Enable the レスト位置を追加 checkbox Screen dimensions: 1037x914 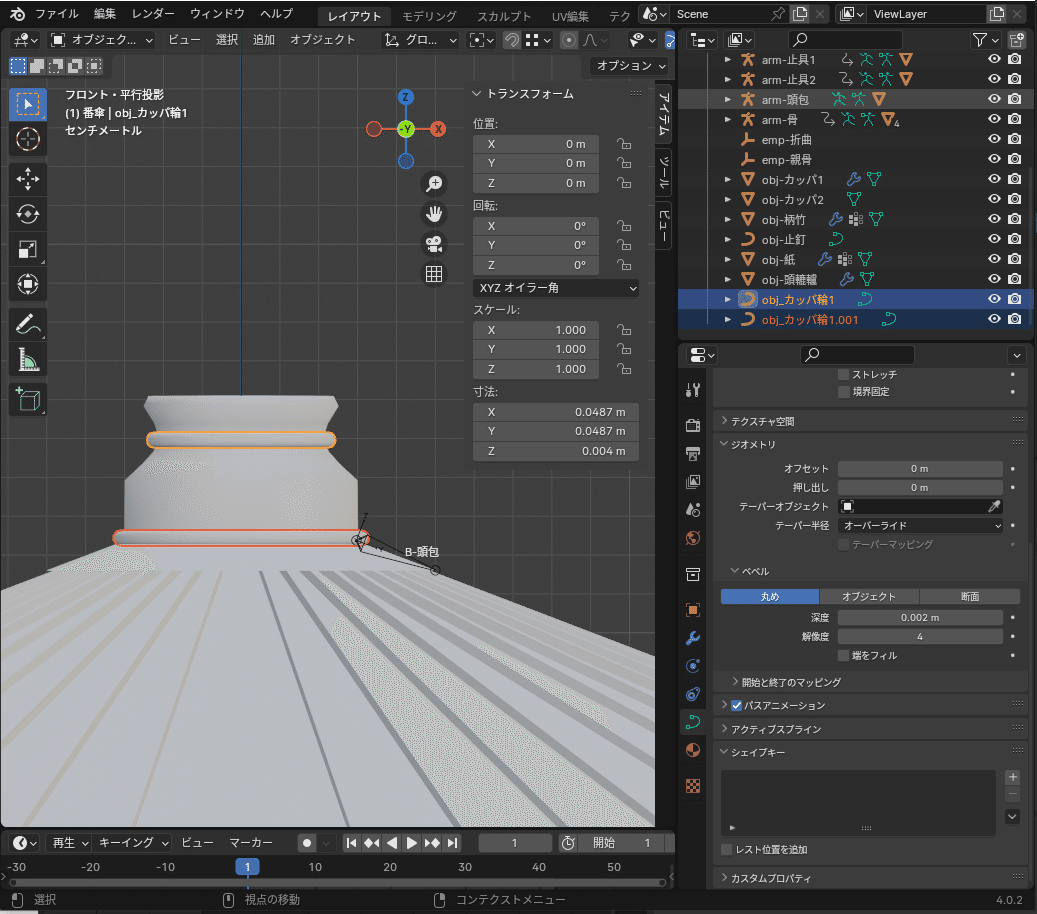pos(726,850)
